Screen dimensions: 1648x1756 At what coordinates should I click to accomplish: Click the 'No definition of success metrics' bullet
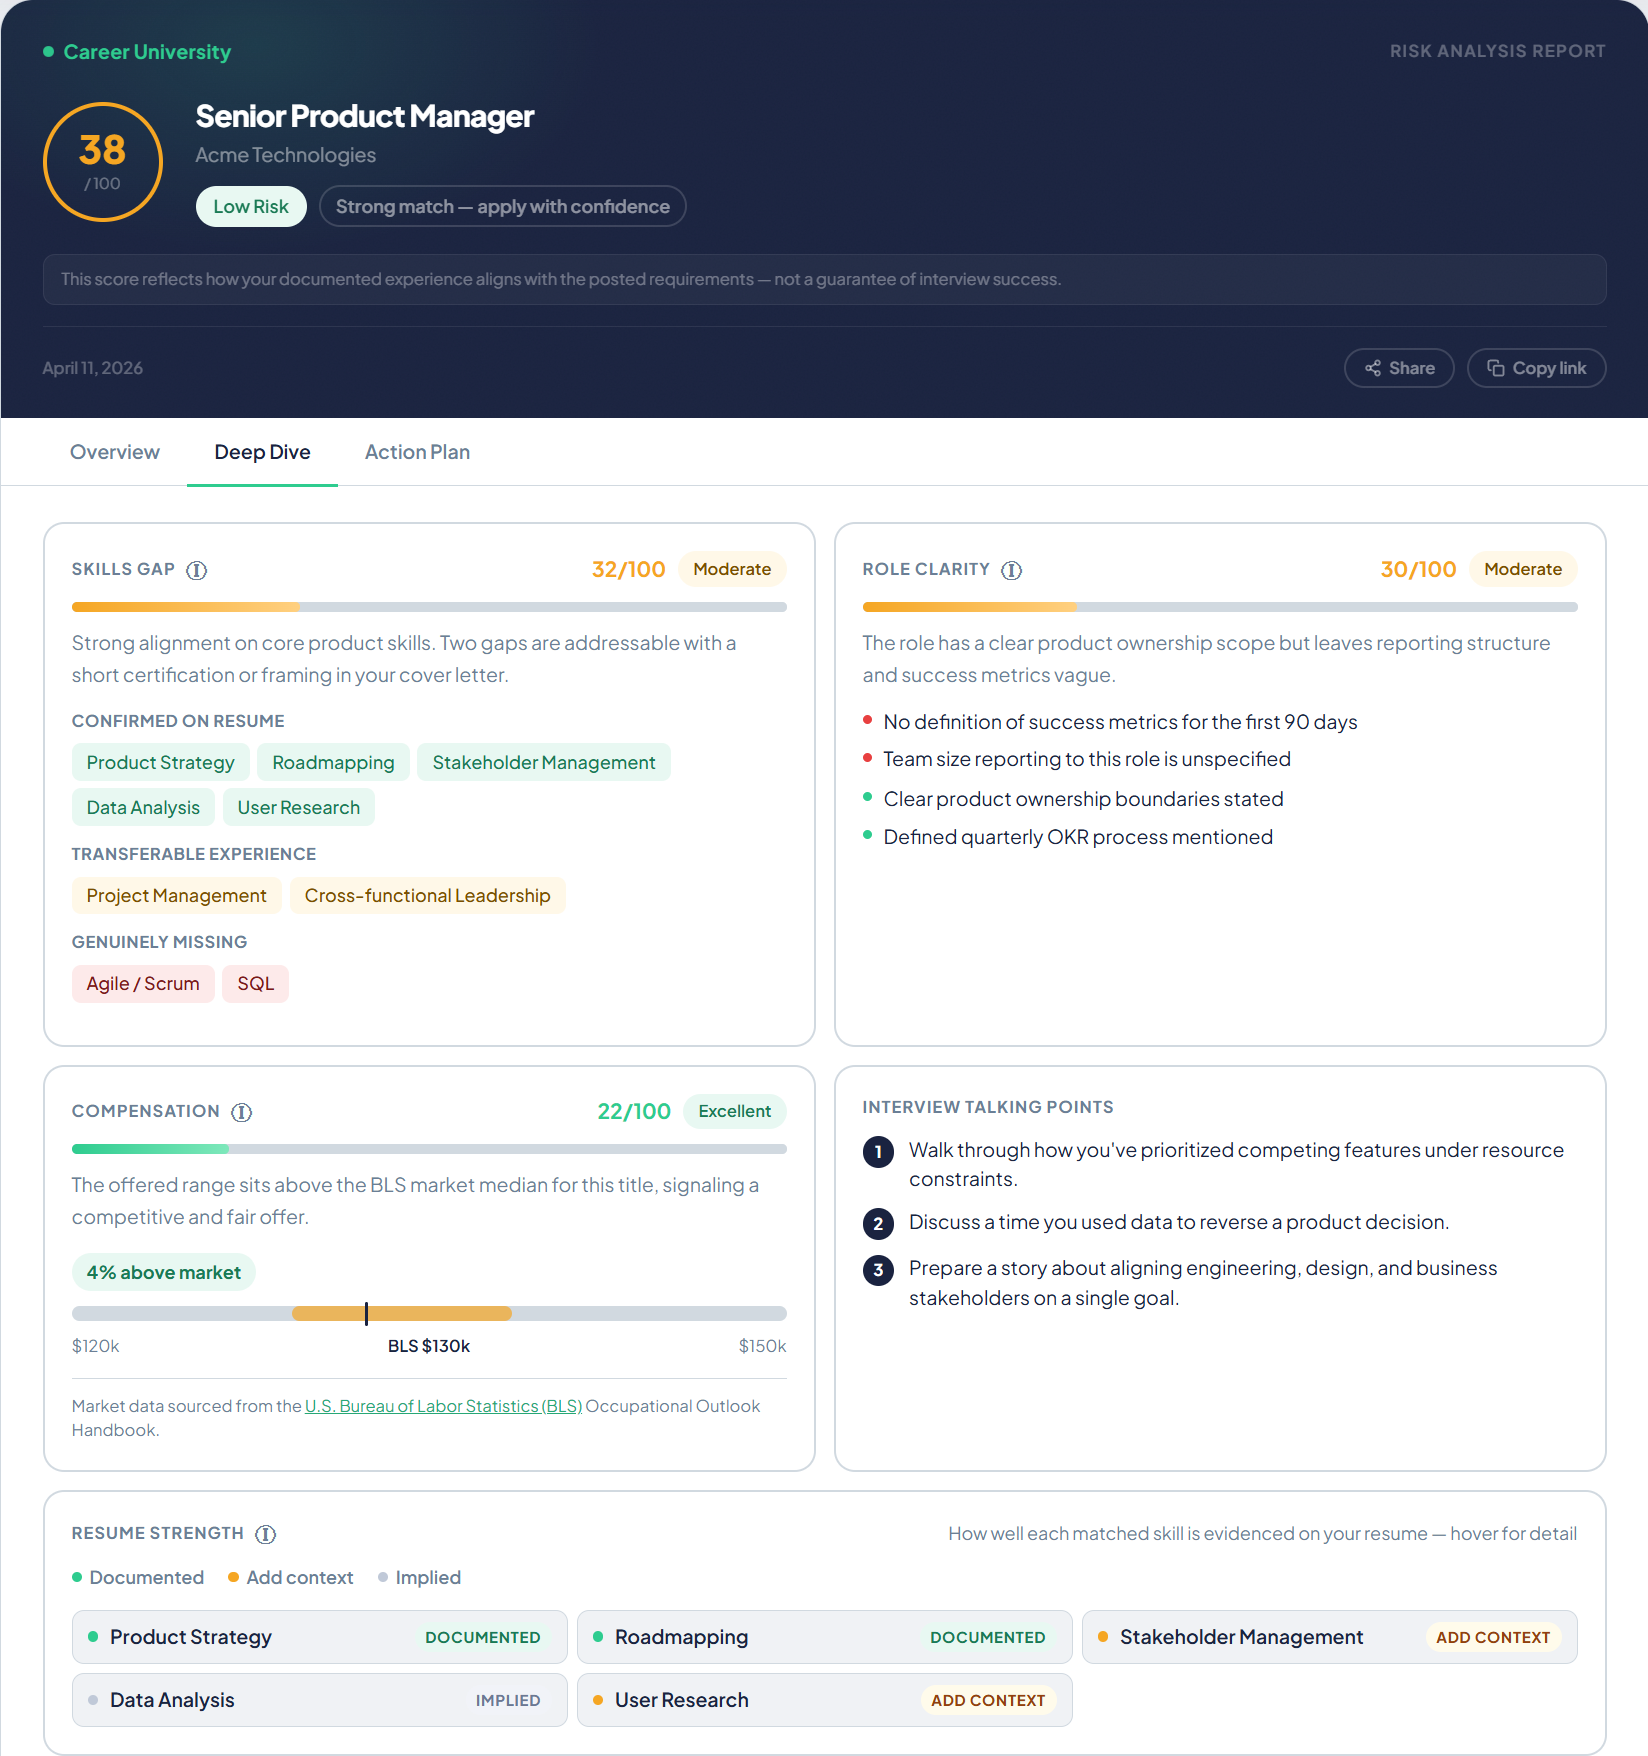click(1110, 722)
